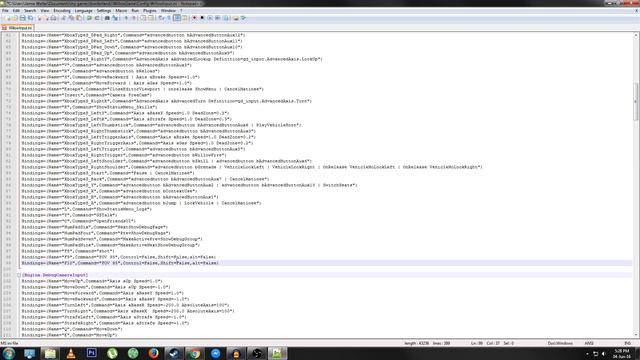640x360 pixels.
Task: Open the Window menu
Action: [168, 11]
